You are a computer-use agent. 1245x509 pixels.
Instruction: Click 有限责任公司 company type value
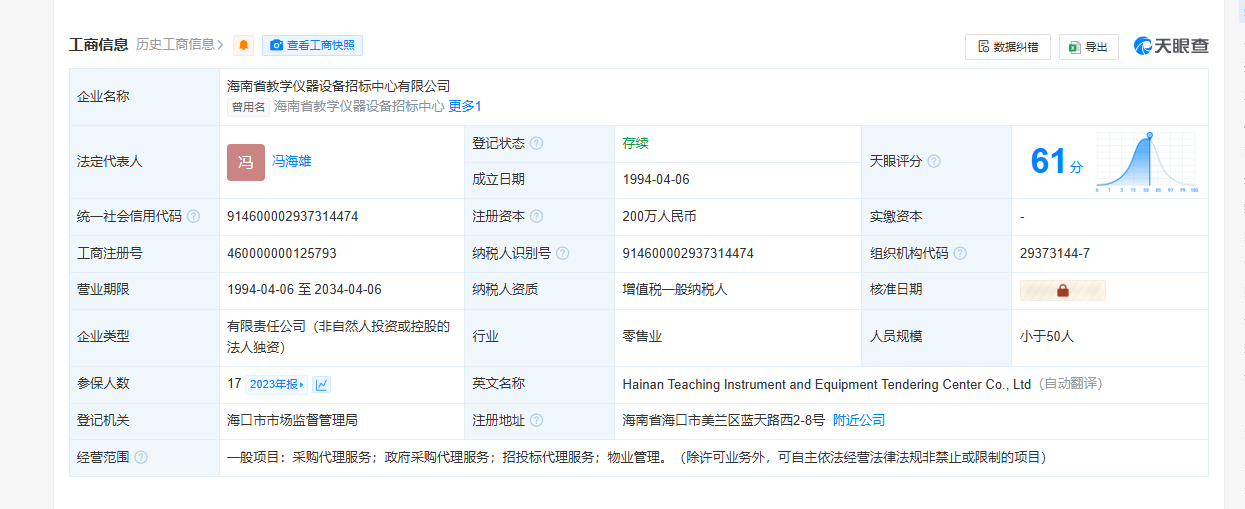(x=339, y=337)
